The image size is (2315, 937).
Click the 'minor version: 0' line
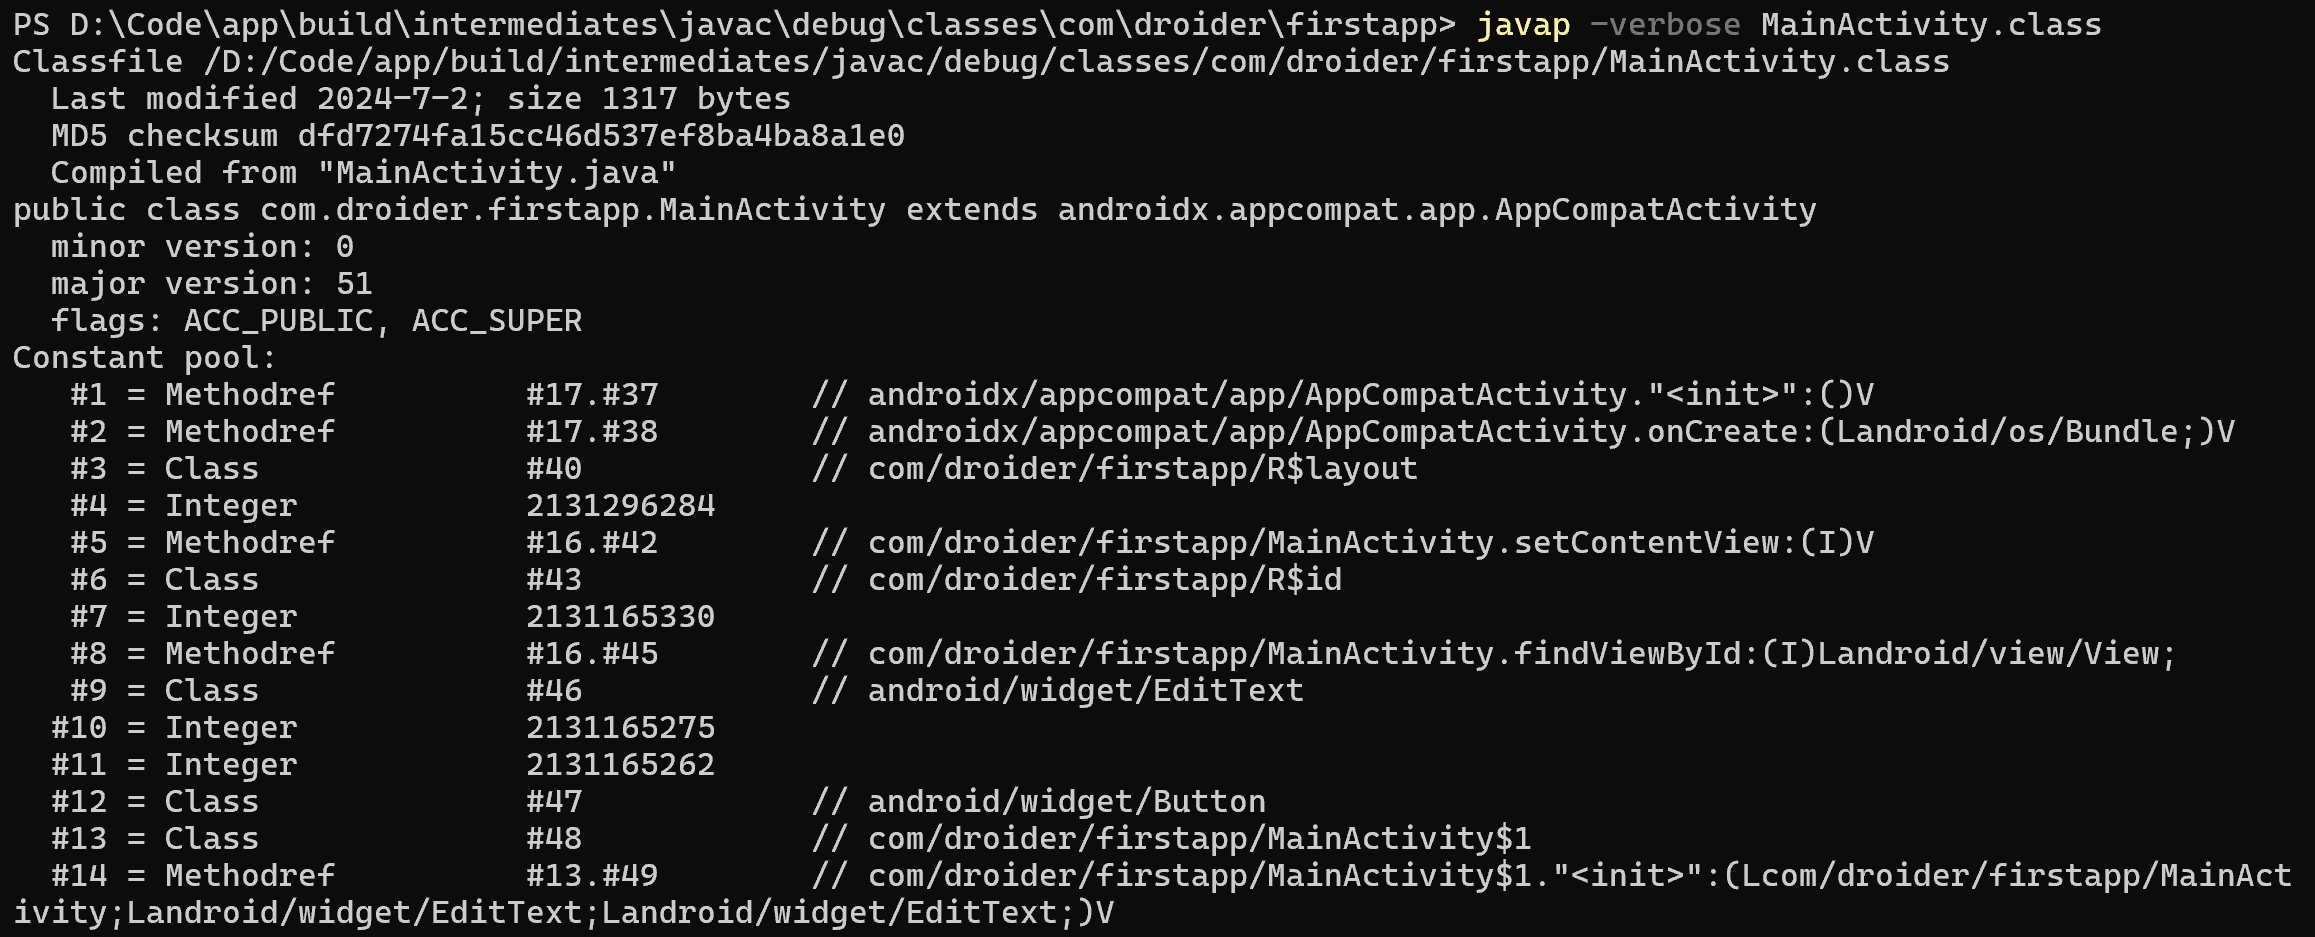tap(202, 246)
